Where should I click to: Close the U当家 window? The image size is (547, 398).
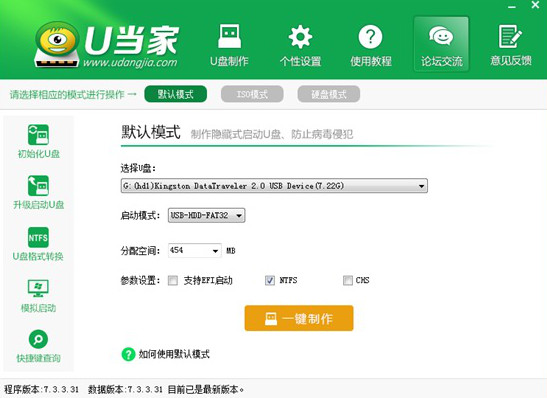(x=535, y=5)
